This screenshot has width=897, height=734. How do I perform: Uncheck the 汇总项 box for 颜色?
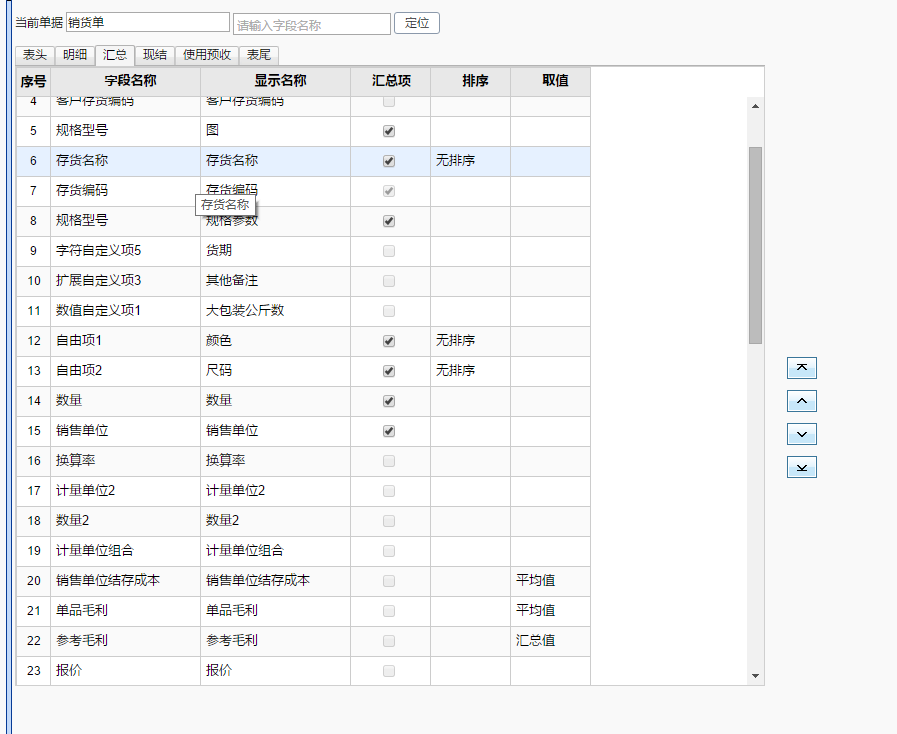pos(389,341)
